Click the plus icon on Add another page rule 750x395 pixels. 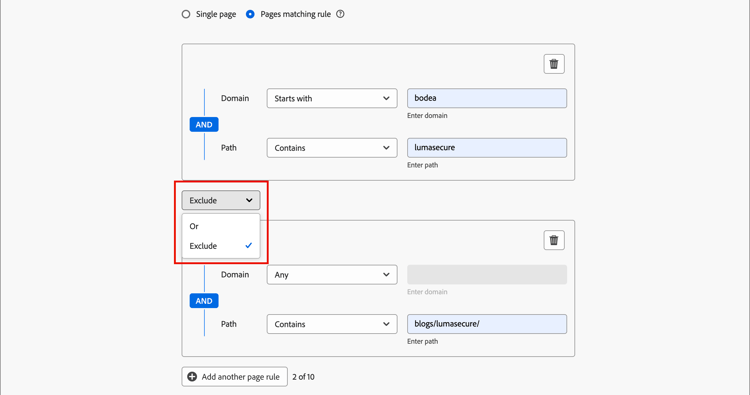[x=192, y=377]
